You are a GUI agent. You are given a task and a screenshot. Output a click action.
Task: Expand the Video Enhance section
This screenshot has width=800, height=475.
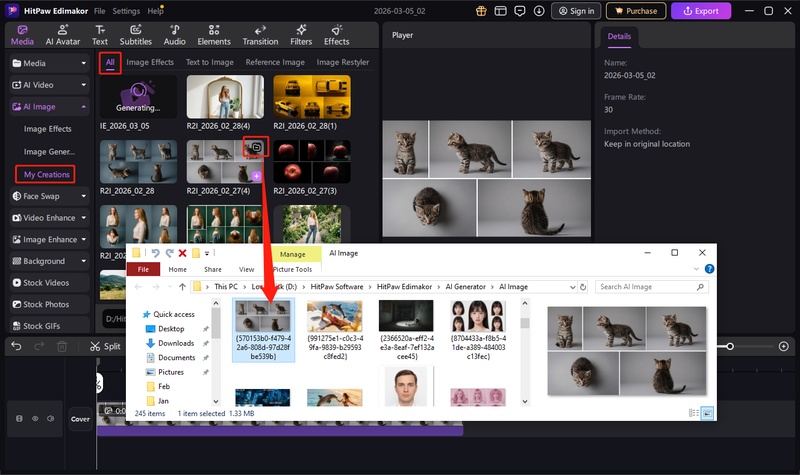[84, 218]
